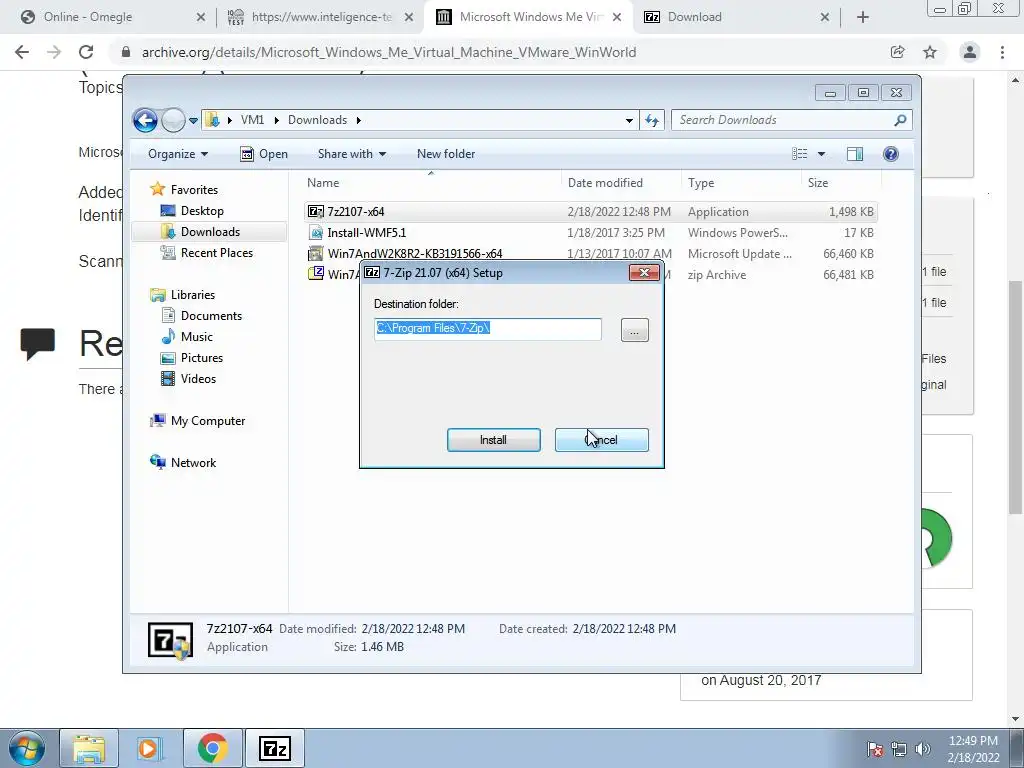Open the Organize menu
This screenshot has height=768, width=1024.
178,154
